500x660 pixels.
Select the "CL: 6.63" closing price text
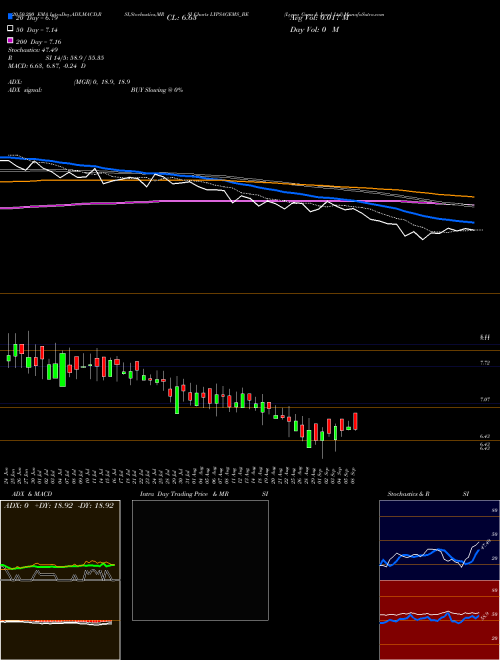(x=181, y=18)
